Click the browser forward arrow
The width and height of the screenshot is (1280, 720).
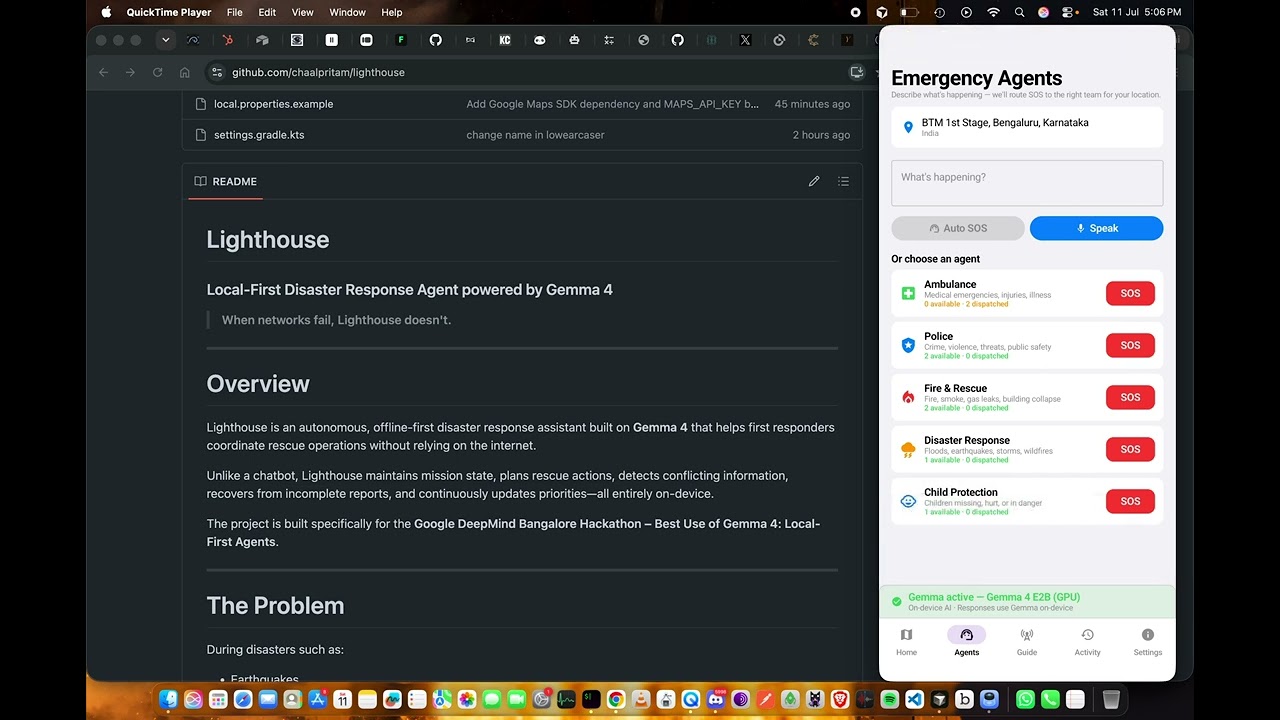tap(130, 72)
